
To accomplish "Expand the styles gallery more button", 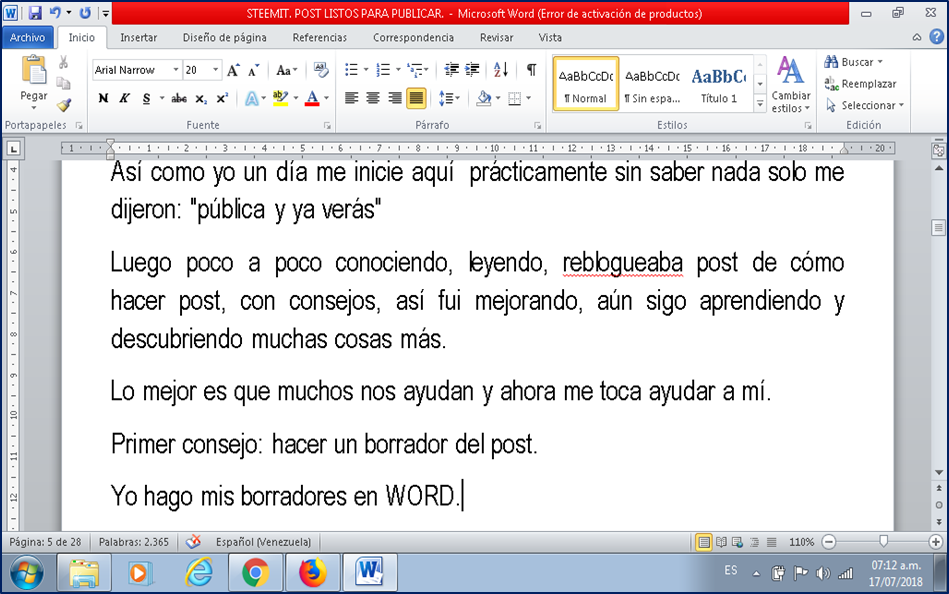I will [760, 104].
